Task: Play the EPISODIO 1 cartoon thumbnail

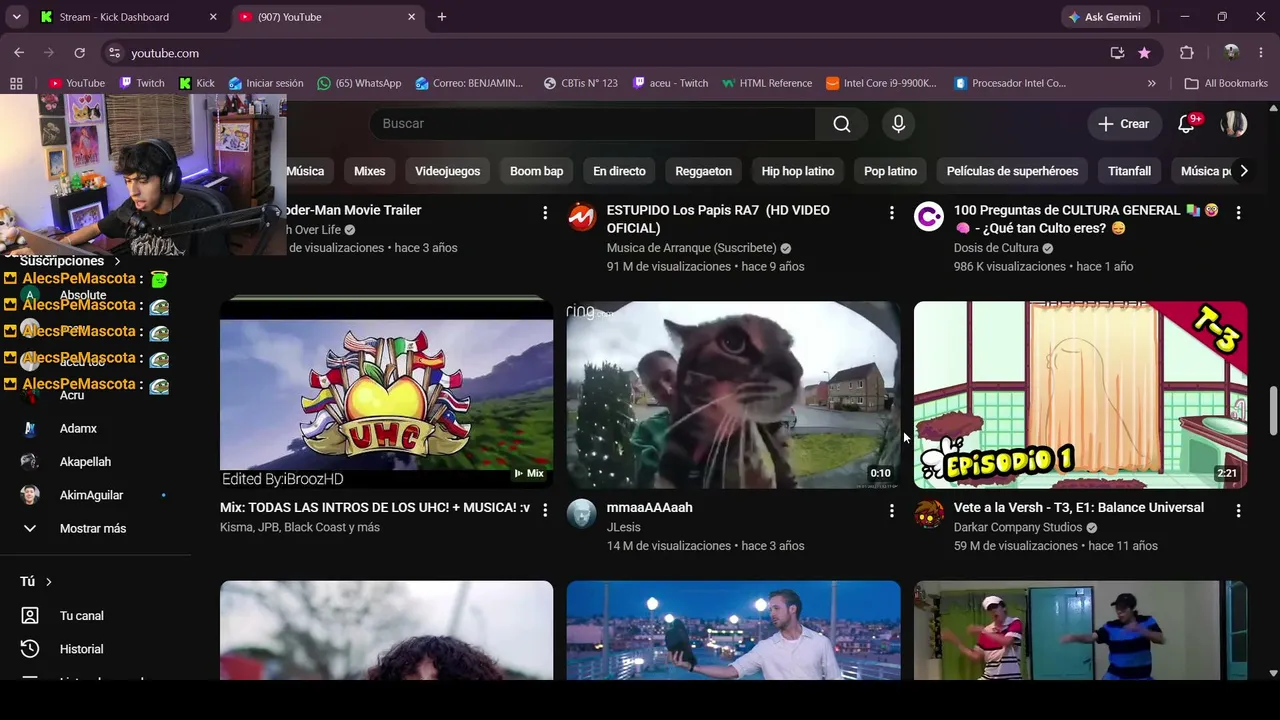Action: coord(1080,395)
